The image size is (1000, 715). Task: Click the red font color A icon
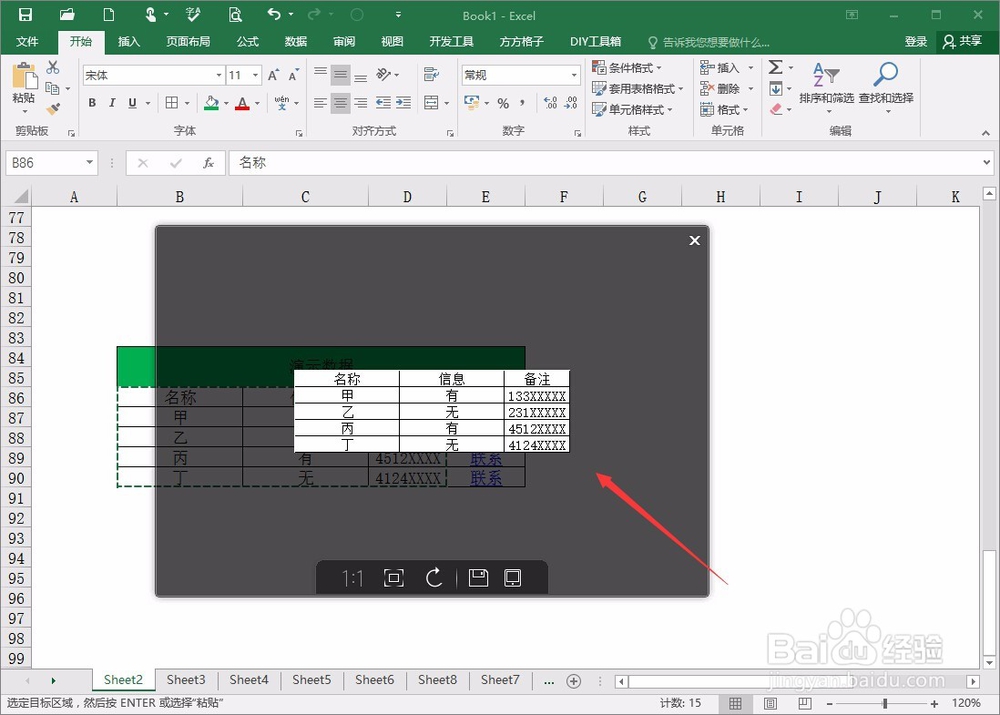242,103
